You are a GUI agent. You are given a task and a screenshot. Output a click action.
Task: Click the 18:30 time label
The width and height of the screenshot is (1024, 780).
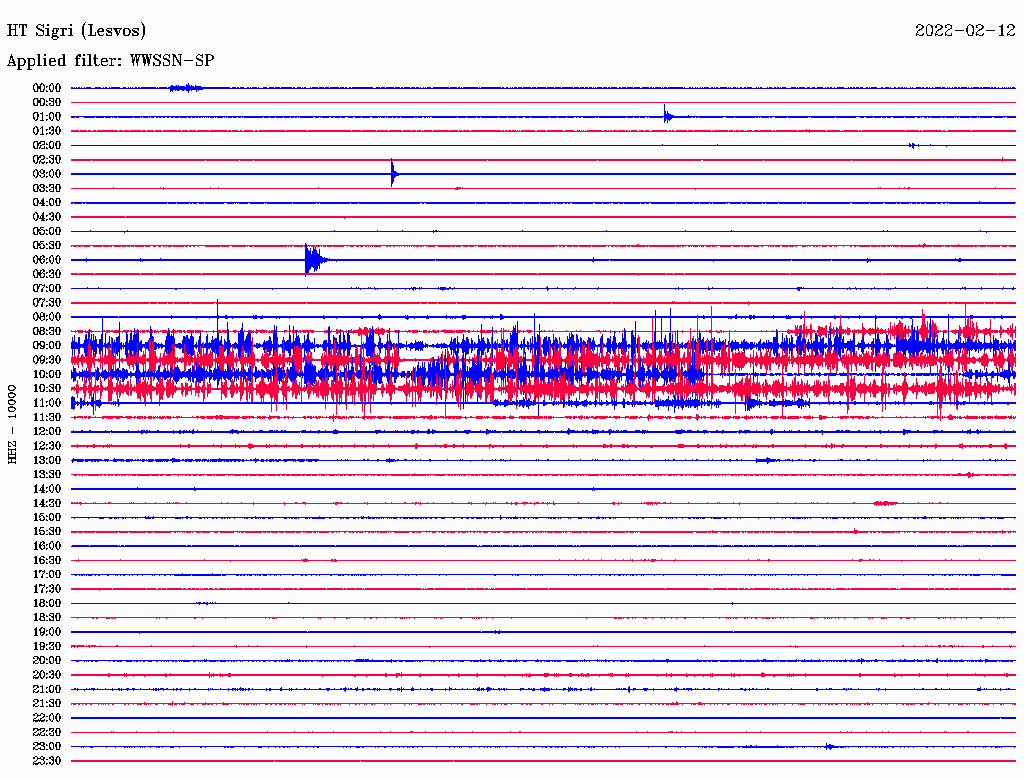click(x=47, y=618)
